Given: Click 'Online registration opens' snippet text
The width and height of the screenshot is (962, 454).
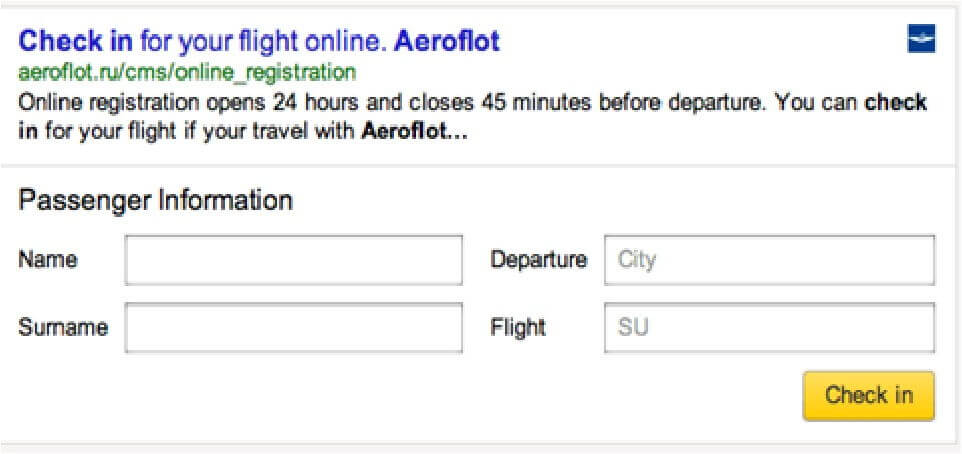Looking at the screenshot, I should (x=141, y=102).
